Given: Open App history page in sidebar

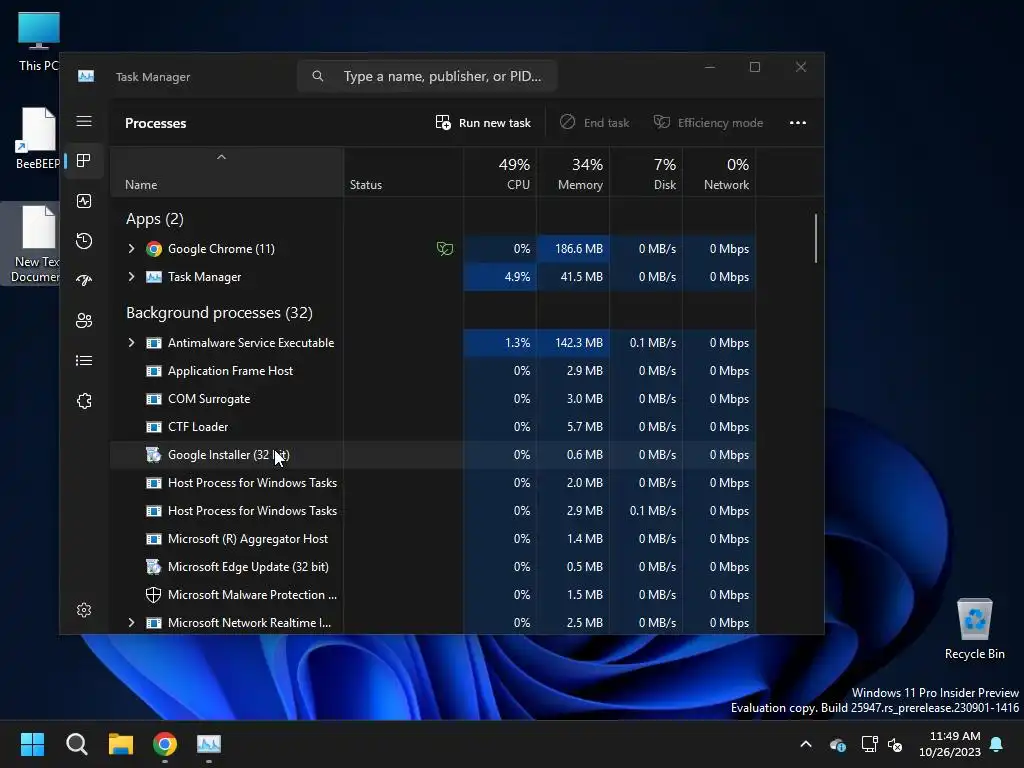Looking at the screenshot, I should [84, 241].
